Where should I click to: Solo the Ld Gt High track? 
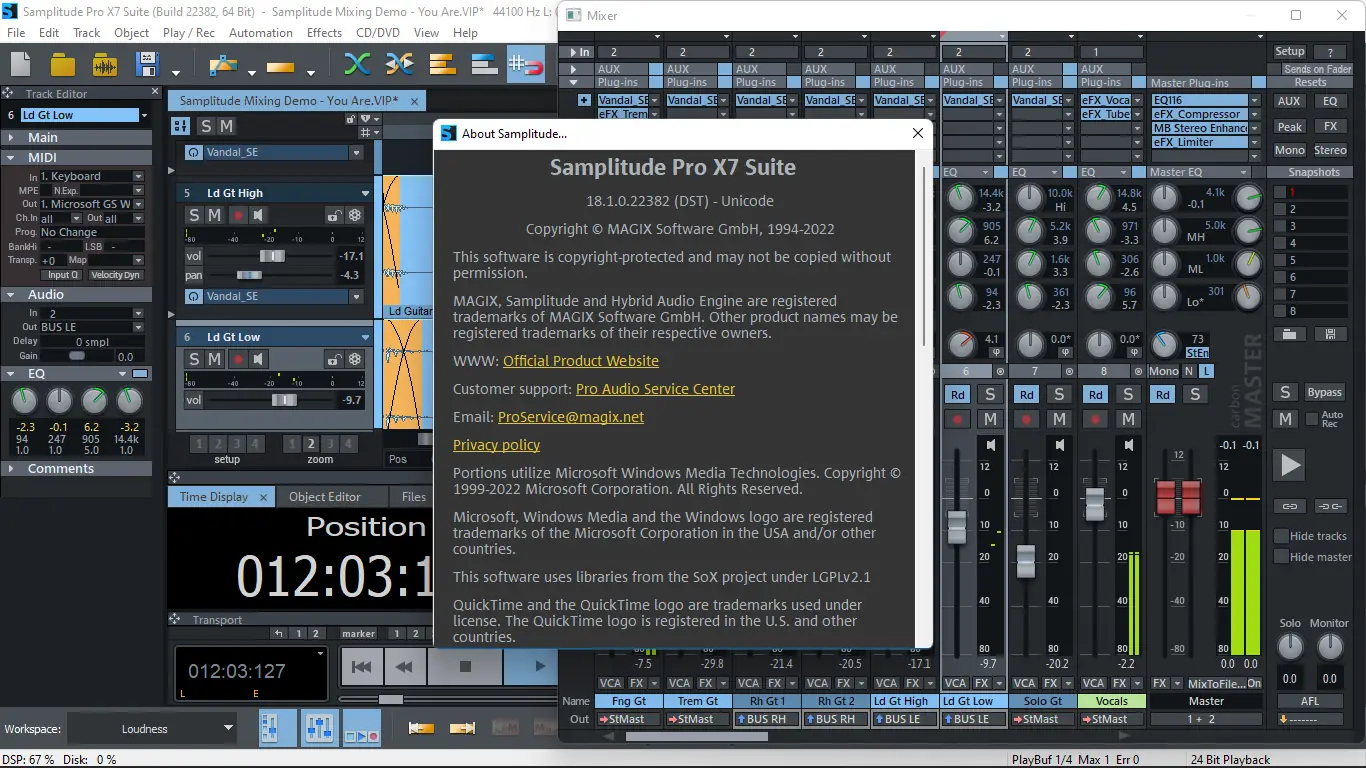[194, 215]
